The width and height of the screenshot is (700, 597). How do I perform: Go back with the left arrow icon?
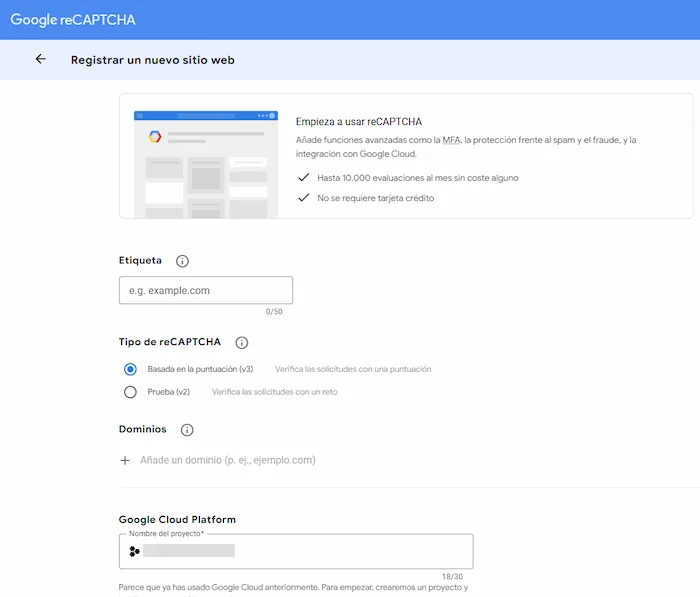tap(41, 59)
